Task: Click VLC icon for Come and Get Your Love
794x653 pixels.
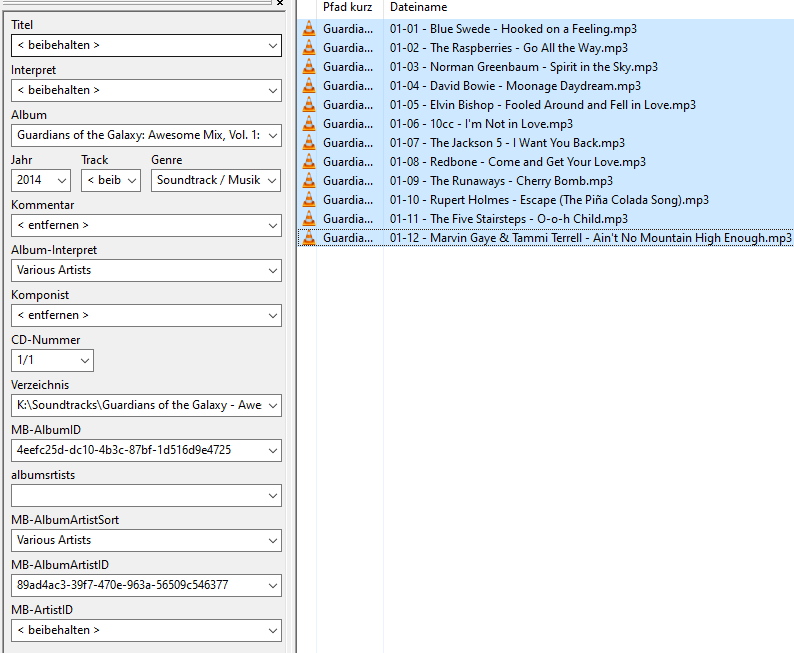Action: point(309,162)
